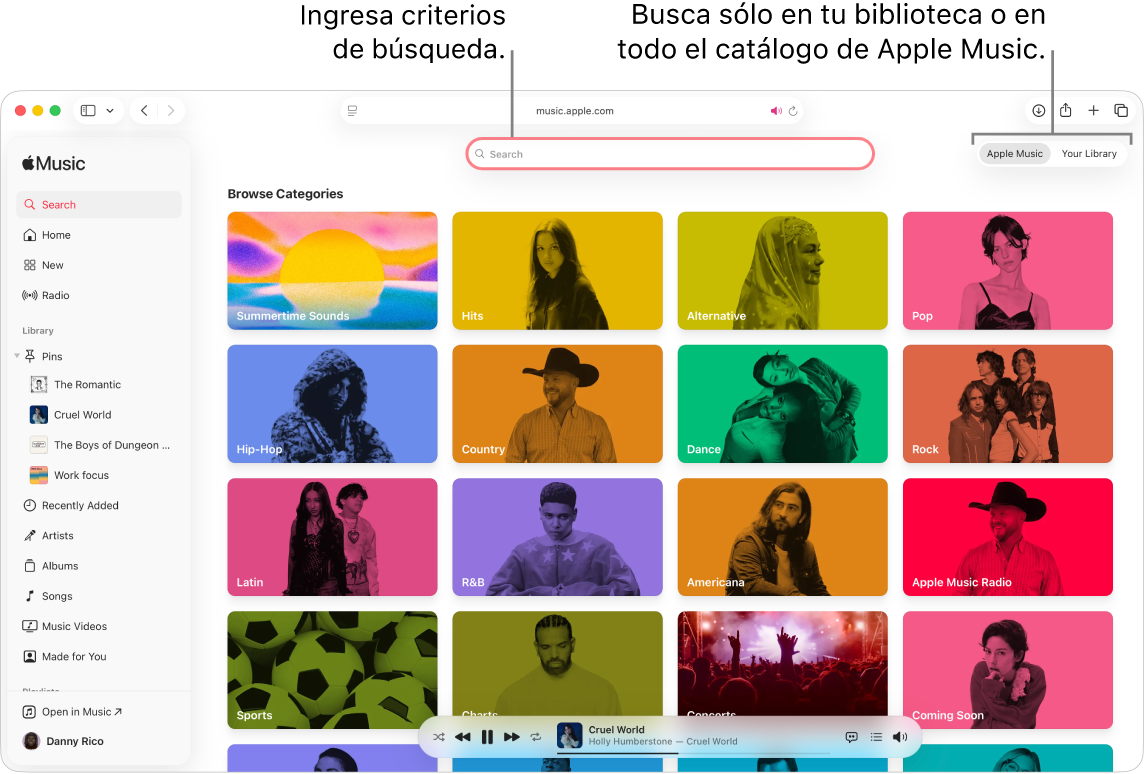Open the Work focus pinned playlist

(98, 476)
